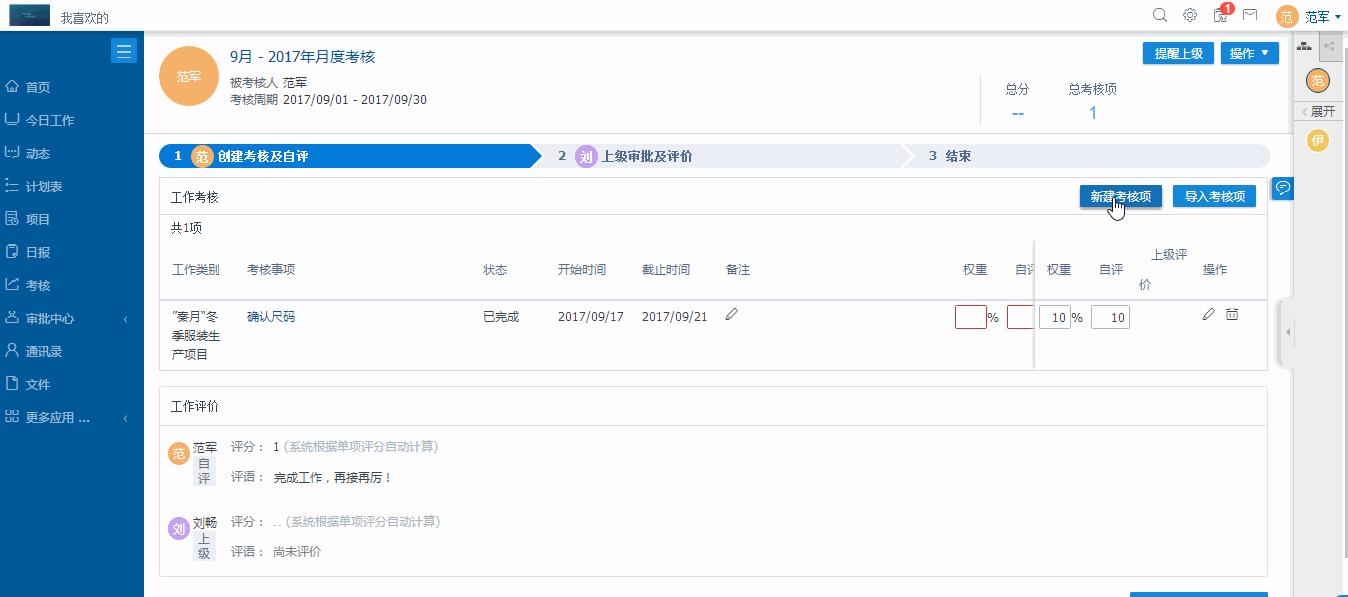
Task: Delete the 确认尺码 item via trash icon
Action: tap(1232, 314)
